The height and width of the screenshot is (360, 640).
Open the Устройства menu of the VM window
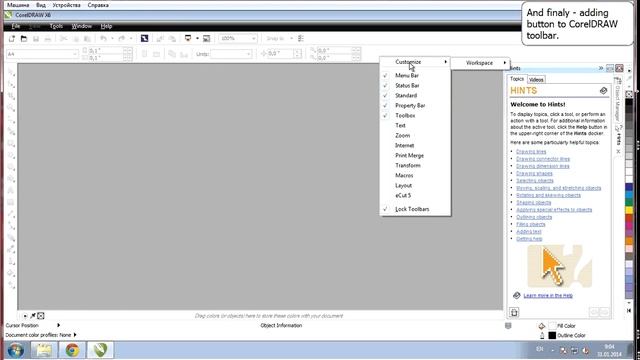(x=67, y=5)
